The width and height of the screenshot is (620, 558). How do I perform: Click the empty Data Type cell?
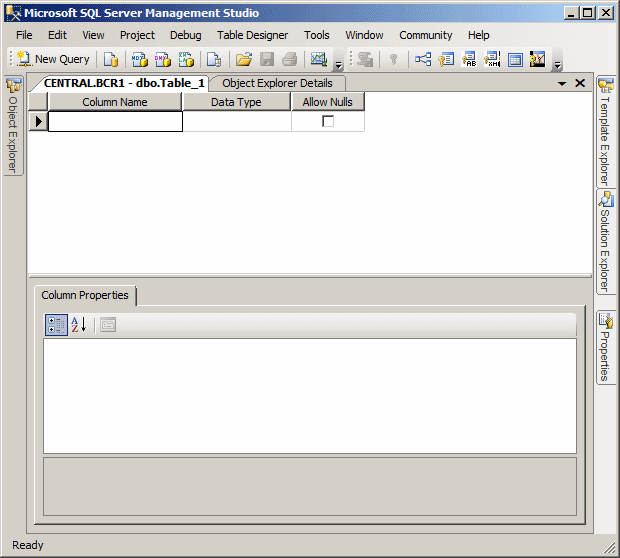pos(237,121)
